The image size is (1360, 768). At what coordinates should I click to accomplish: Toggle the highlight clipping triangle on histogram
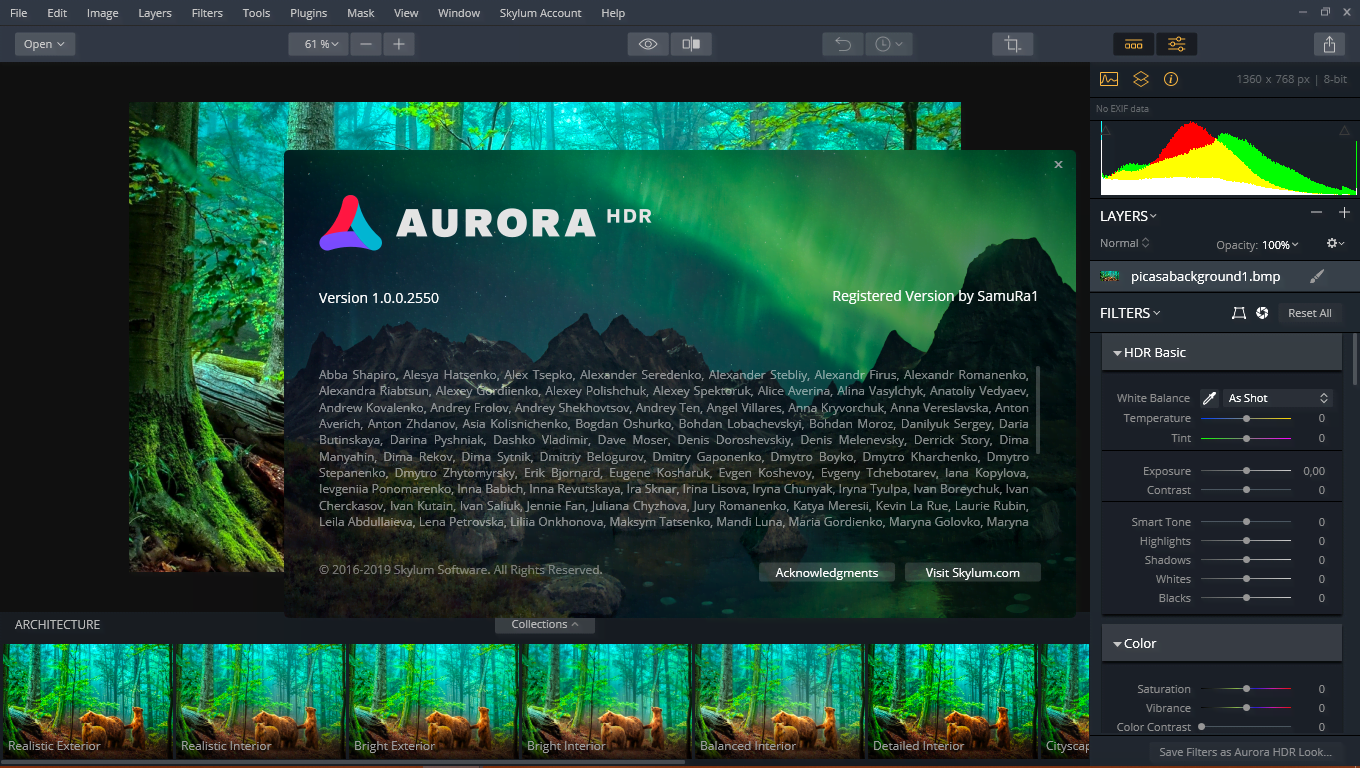pyautogui.click(x=1344, y=130)
